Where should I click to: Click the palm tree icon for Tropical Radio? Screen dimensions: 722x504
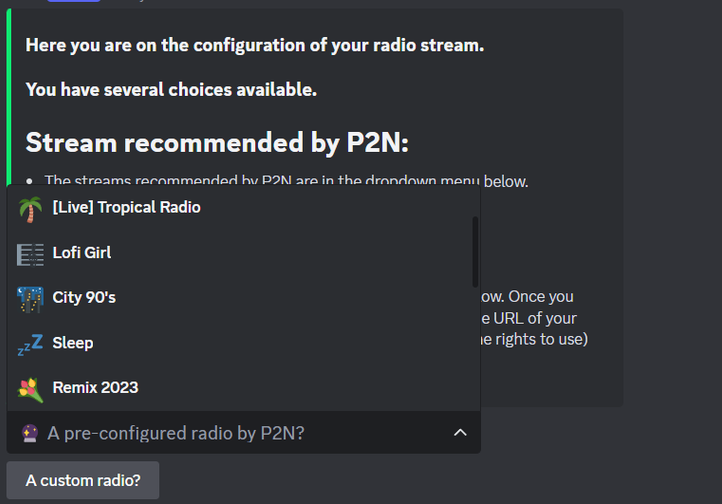pos(30,209)
